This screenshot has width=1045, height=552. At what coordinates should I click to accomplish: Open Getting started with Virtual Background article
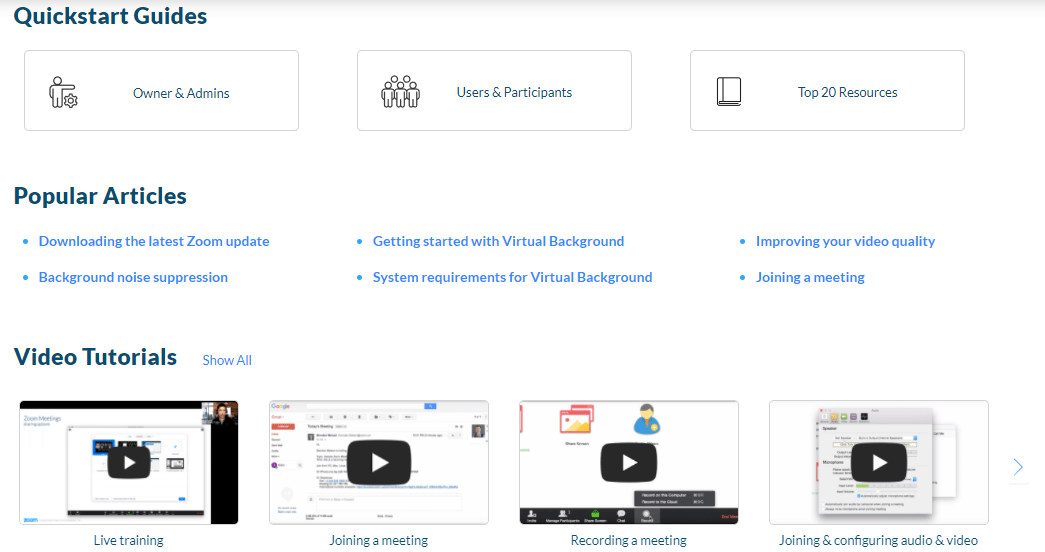tap(499, 241)
